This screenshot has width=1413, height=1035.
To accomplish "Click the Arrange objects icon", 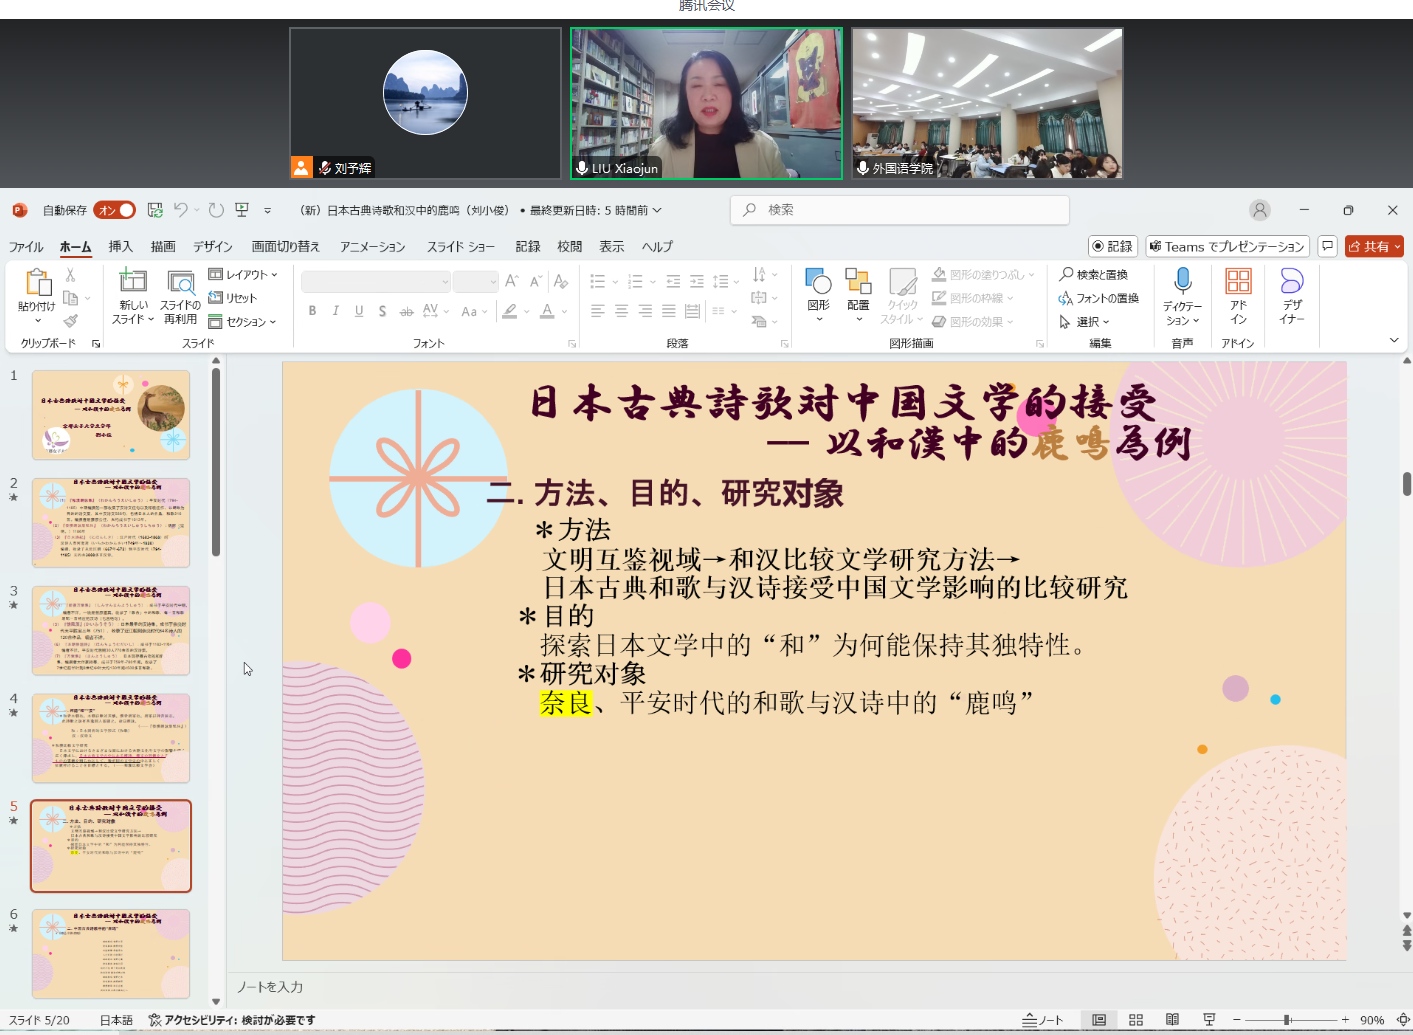I will 858,281.
